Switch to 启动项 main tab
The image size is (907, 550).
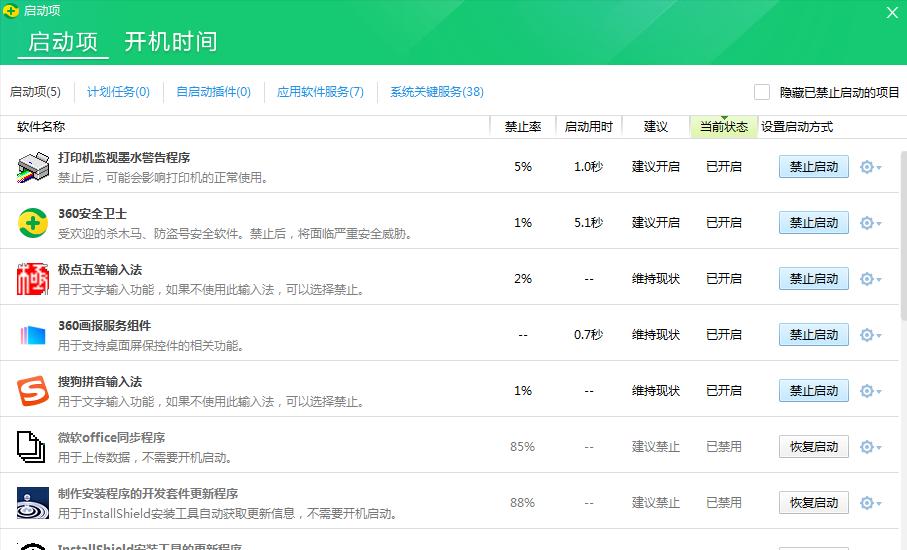click(x=63, y=42)
